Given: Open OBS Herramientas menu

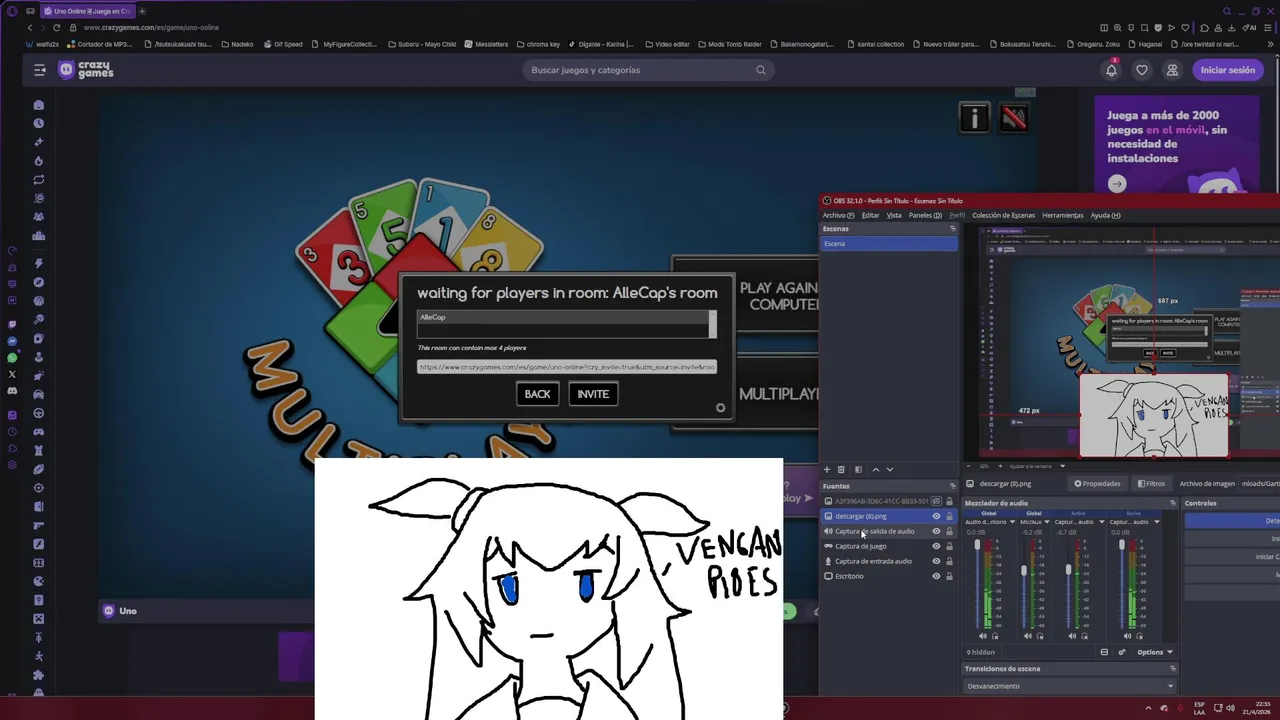Looking at the screenshot, I should point(1062,215).
